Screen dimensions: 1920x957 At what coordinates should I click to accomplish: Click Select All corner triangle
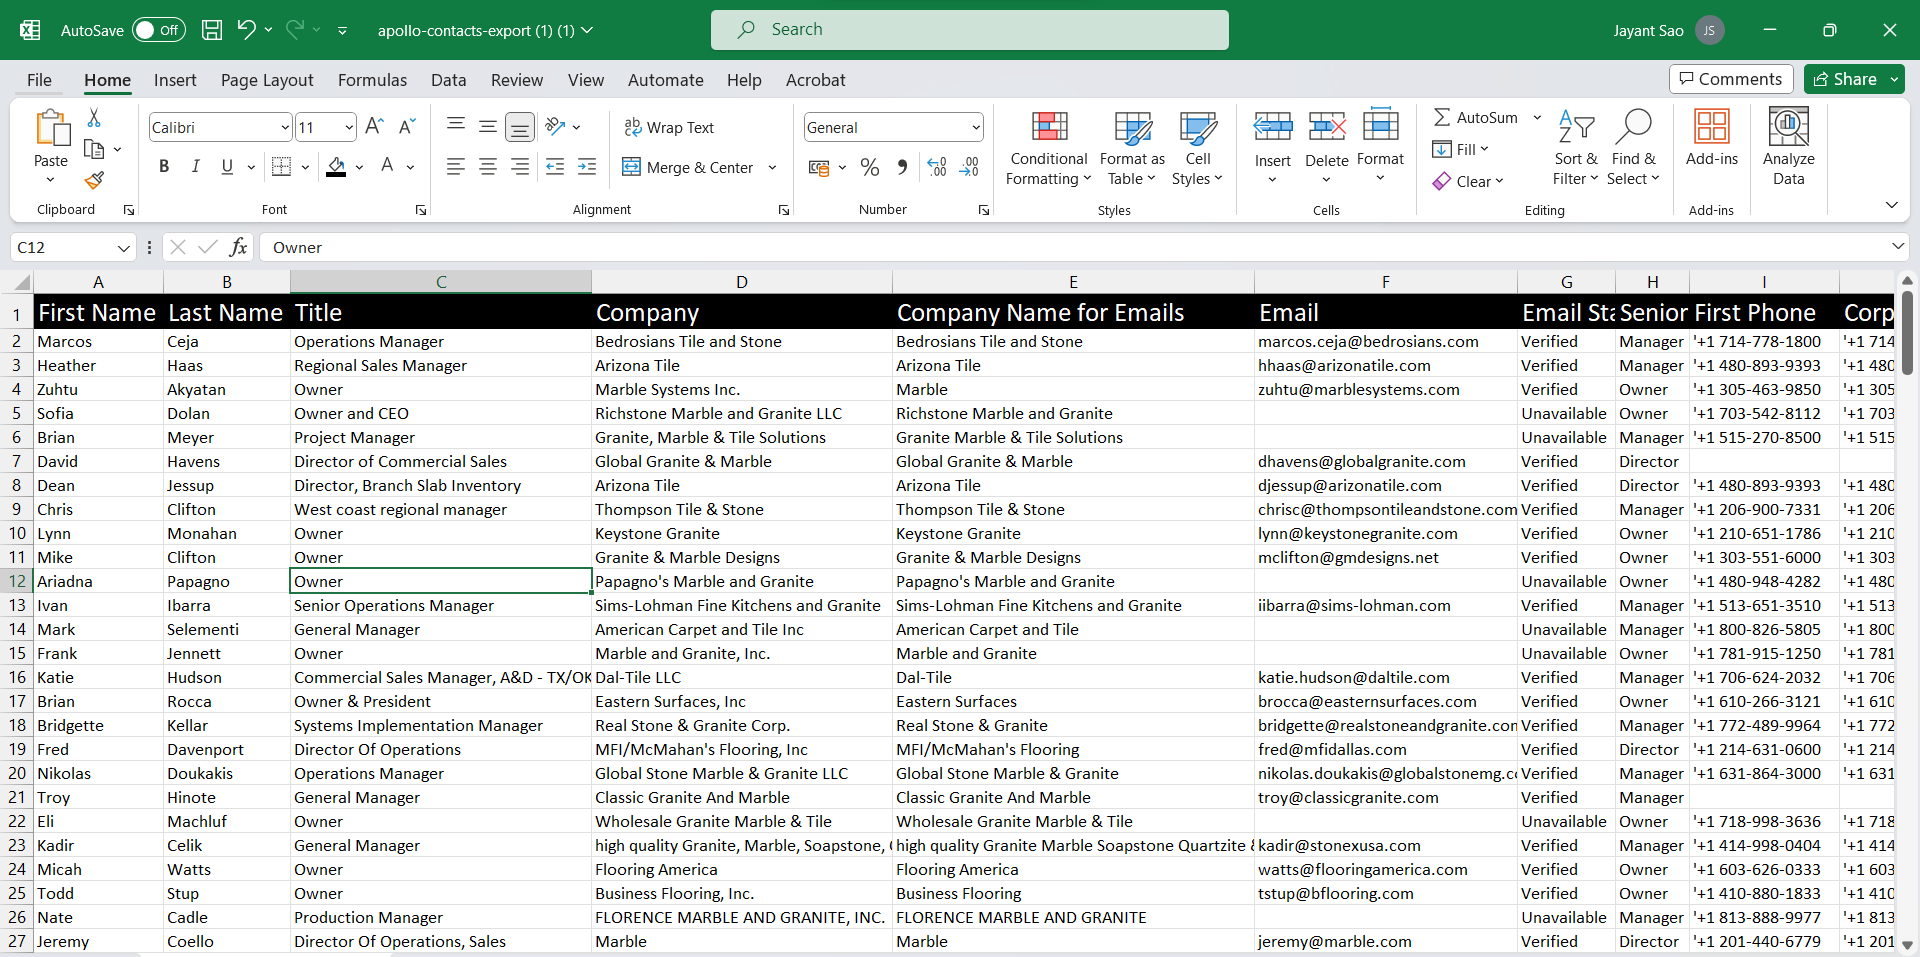coord(22,282)
